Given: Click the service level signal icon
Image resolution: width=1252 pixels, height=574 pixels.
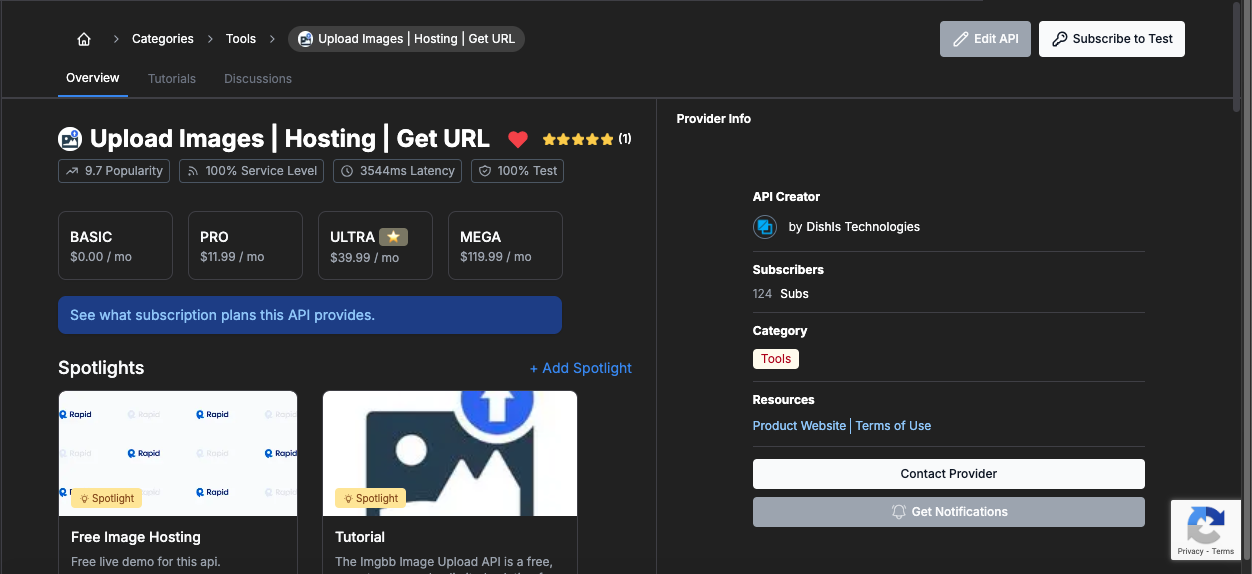Looking at the screenshot, I should pyautogui.click(x=193, y=171).
